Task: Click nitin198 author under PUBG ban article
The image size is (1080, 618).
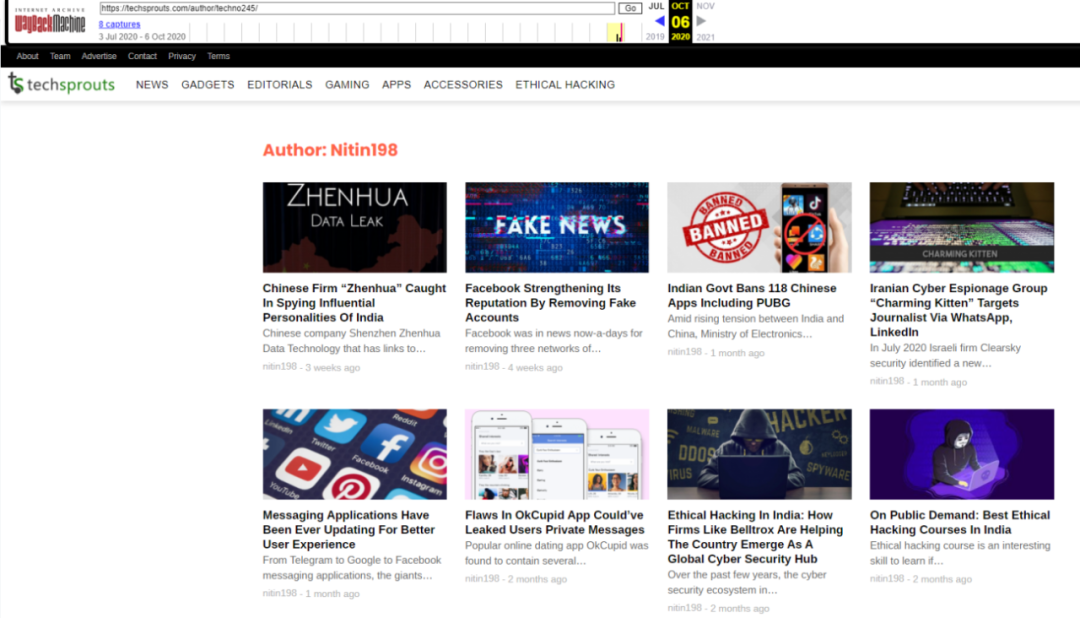Action: [x=684, y=352]
